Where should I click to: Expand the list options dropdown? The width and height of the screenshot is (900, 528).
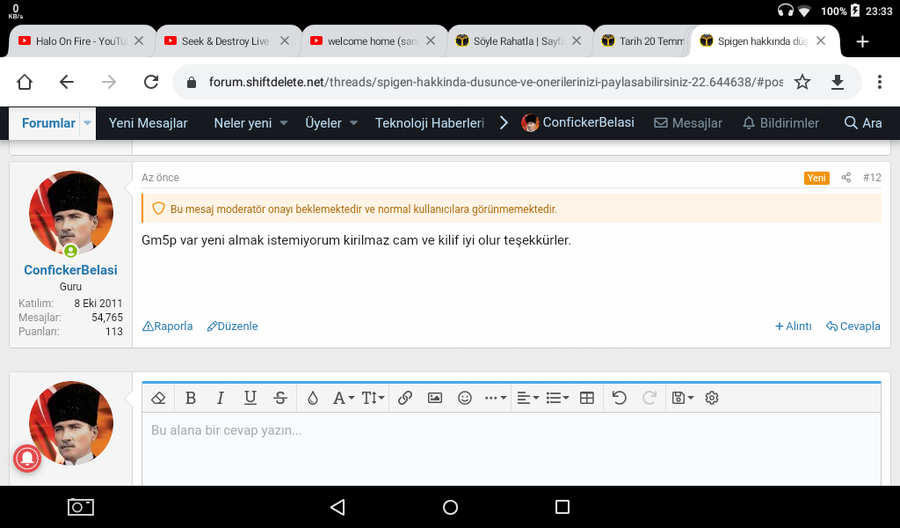557,398
